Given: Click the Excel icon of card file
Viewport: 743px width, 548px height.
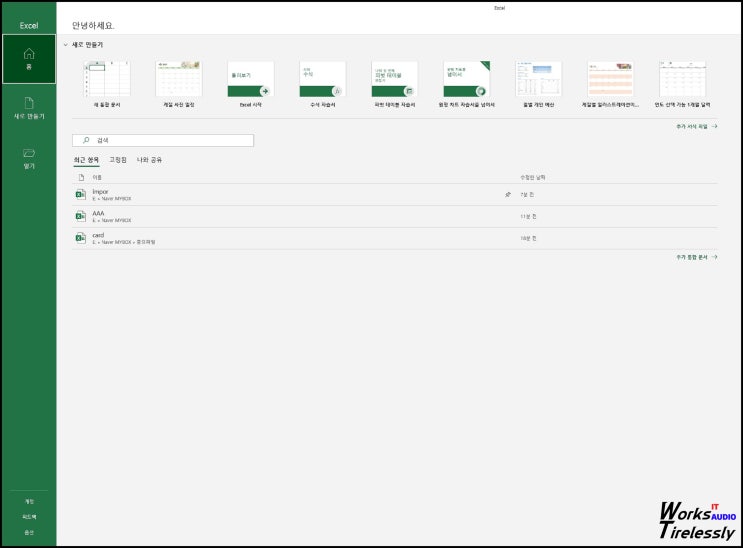Looking at the screenshot, I should click(x=81, y=238).
